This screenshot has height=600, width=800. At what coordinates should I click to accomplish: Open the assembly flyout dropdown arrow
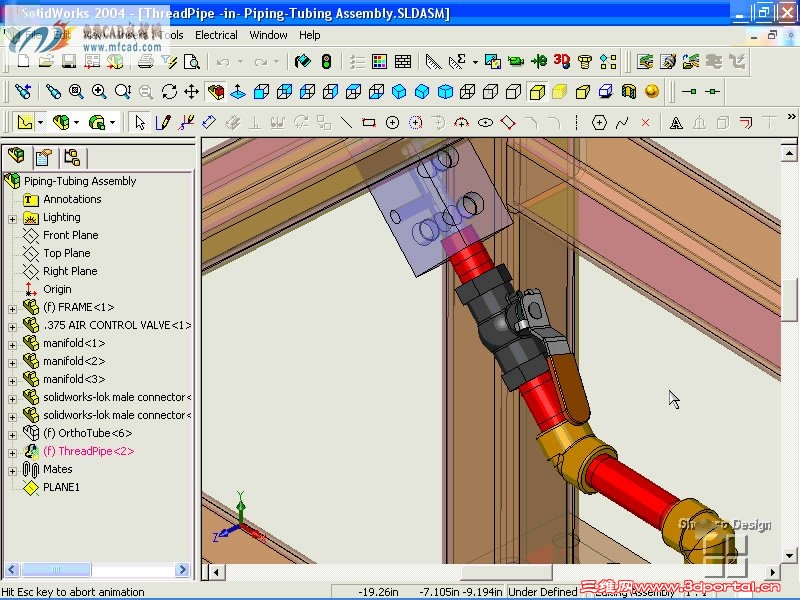pos(77,122)
